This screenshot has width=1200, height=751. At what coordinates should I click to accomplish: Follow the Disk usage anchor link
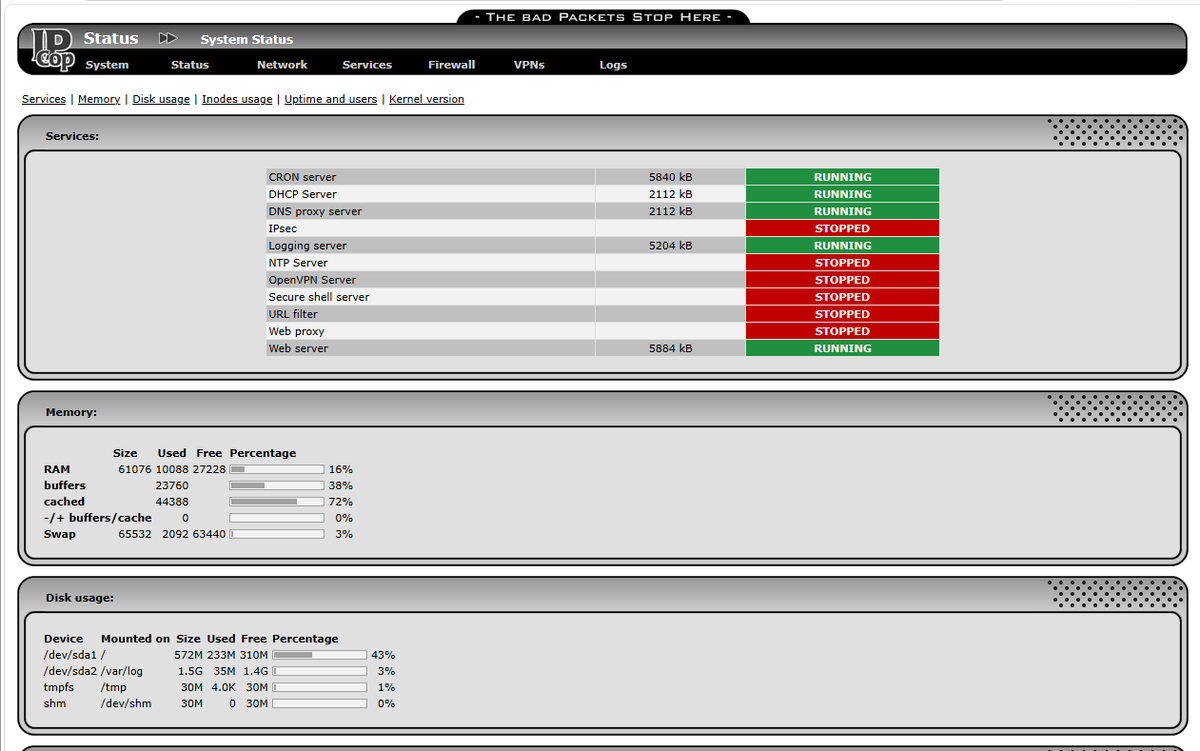161,100
